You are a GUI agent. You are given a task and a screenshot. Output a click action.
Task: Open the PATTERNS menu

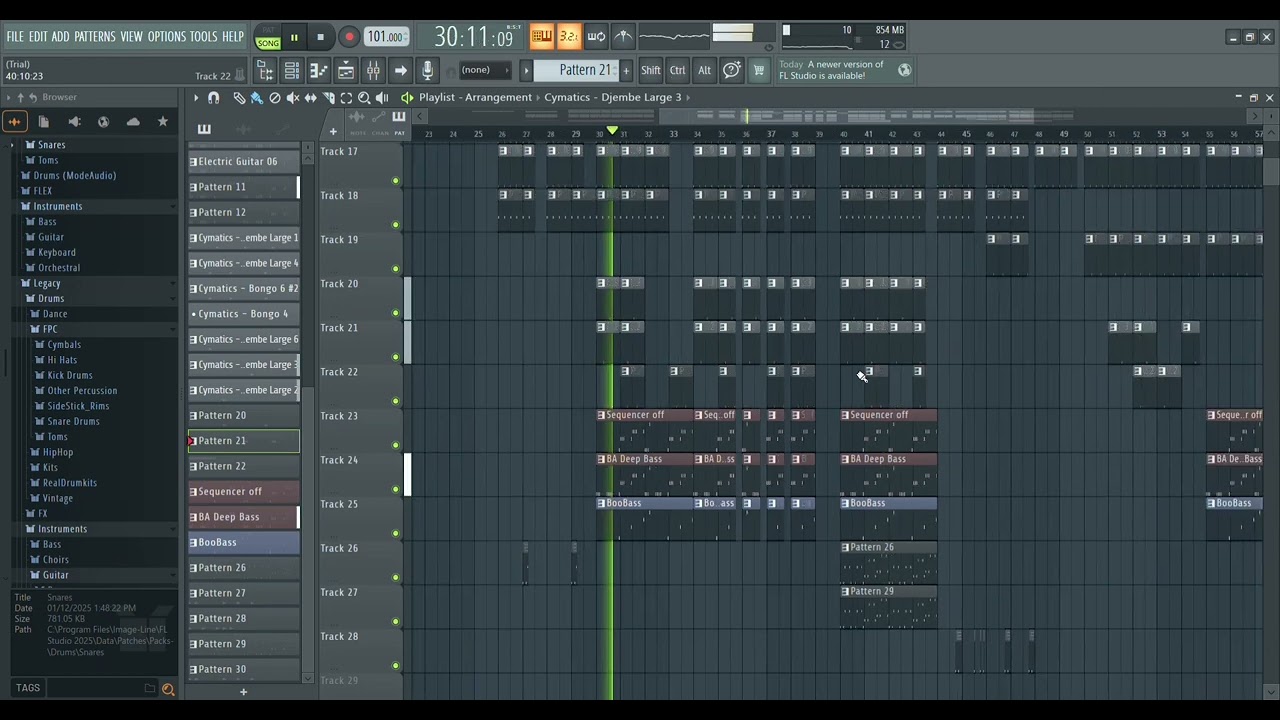tap(94, 37)
